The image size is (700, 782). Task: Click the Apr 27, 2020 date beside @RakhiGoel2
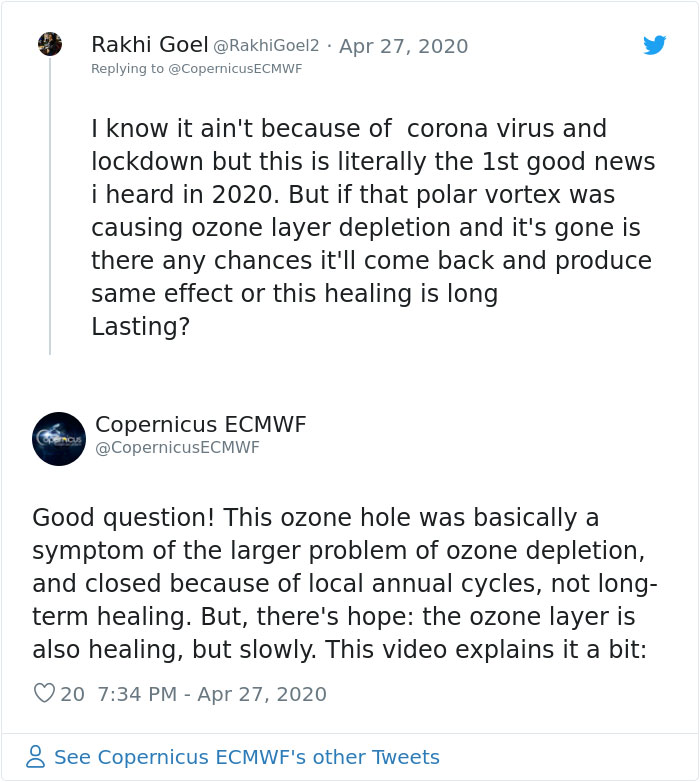[403, 46]
